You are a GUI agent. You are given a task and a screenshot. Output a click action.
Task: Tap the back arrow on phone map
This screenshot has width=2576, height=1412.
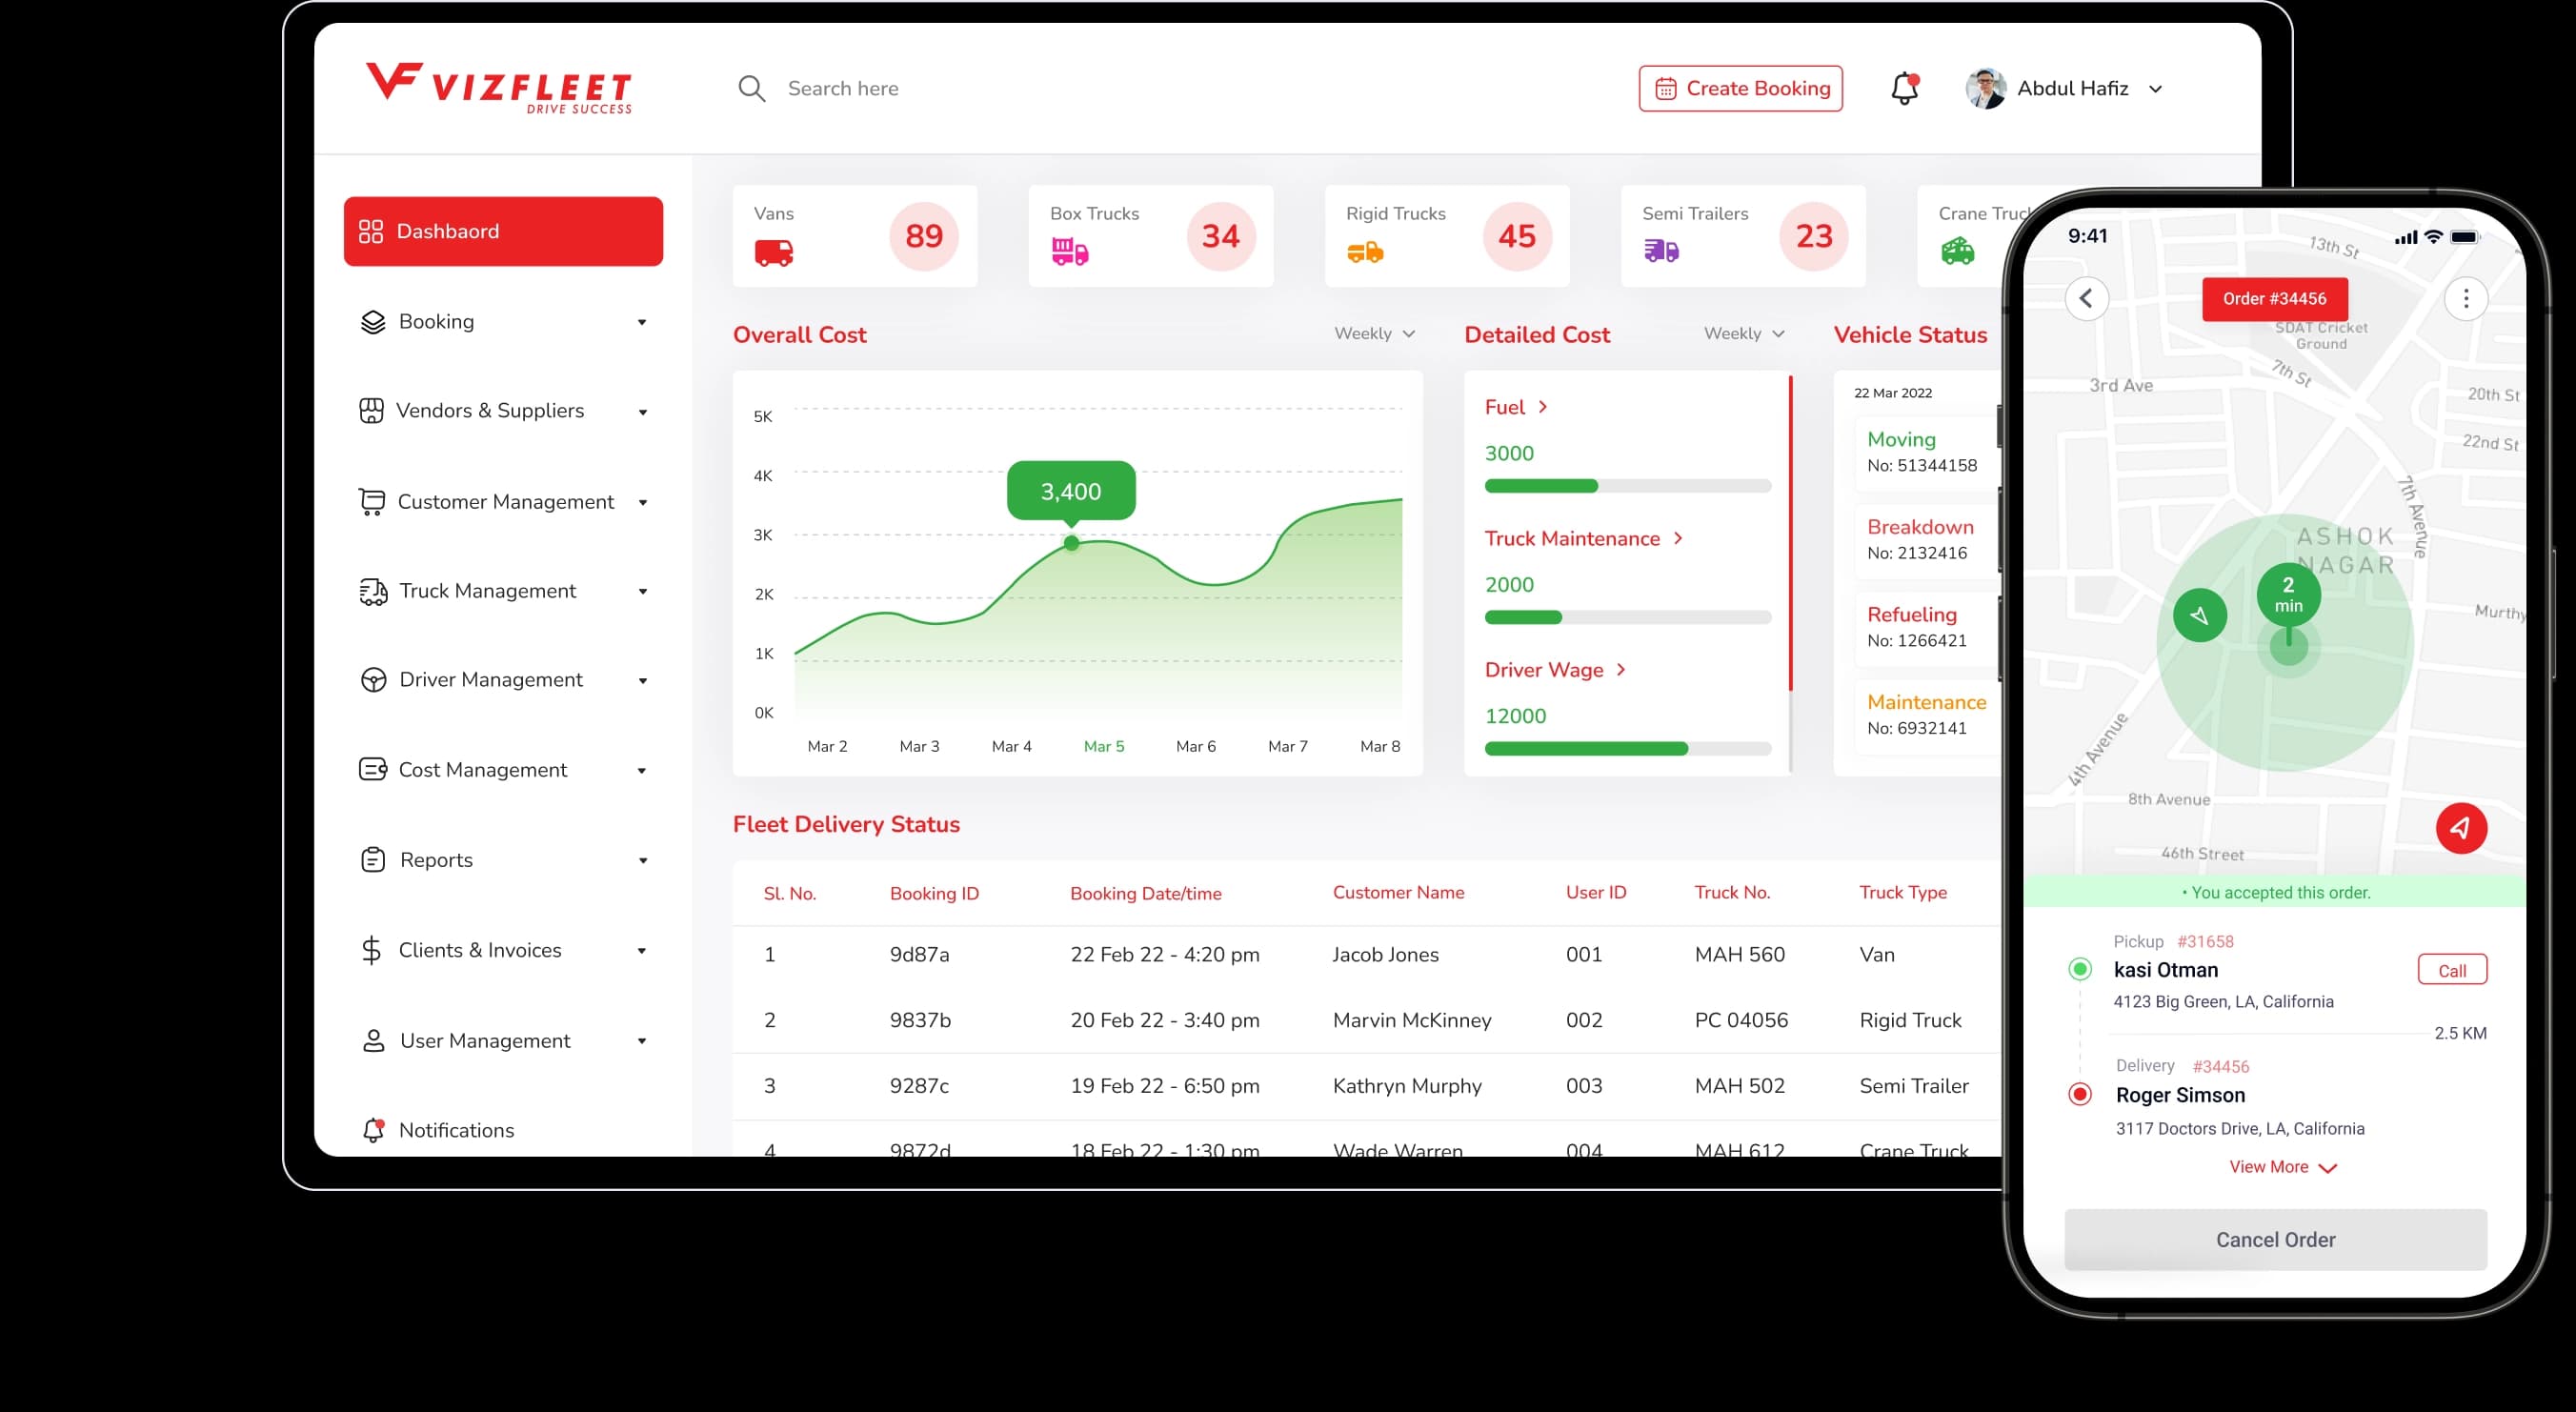click(2086, 298)
